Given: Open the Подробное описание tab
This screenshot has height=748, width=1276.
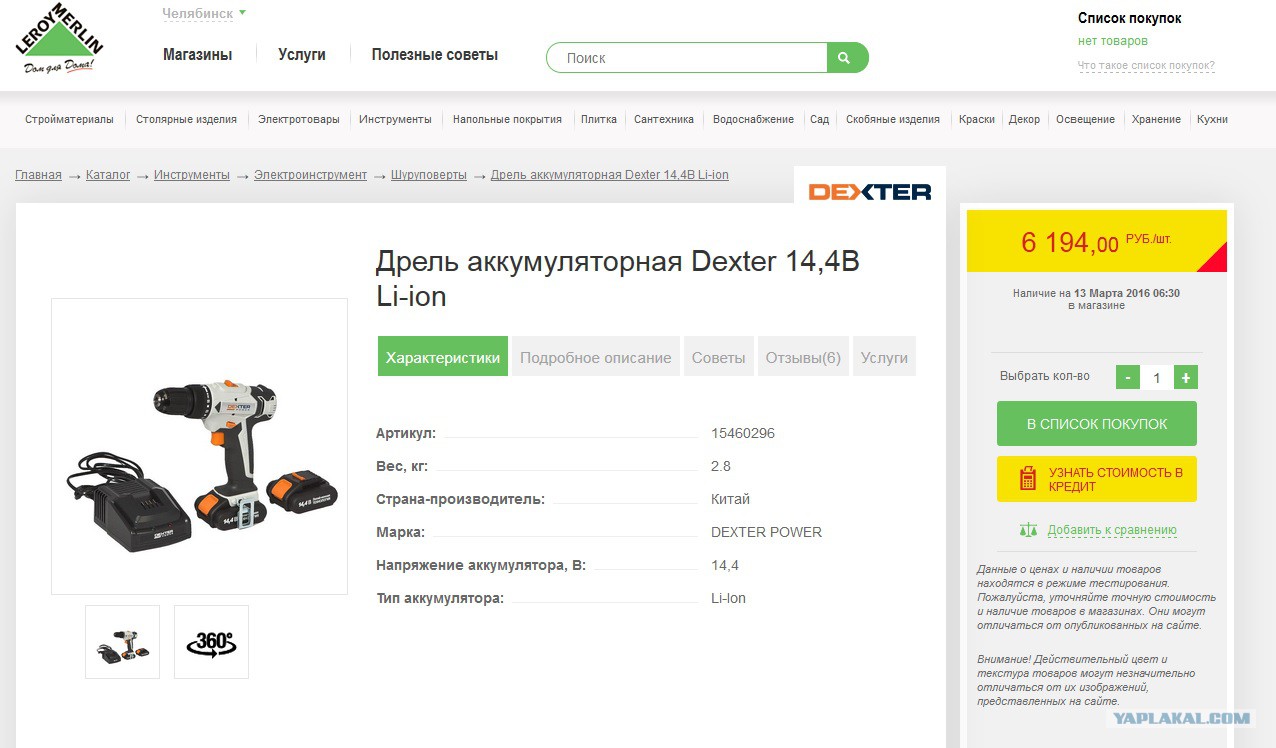Looking at the screenshot, I should point(595,357).
